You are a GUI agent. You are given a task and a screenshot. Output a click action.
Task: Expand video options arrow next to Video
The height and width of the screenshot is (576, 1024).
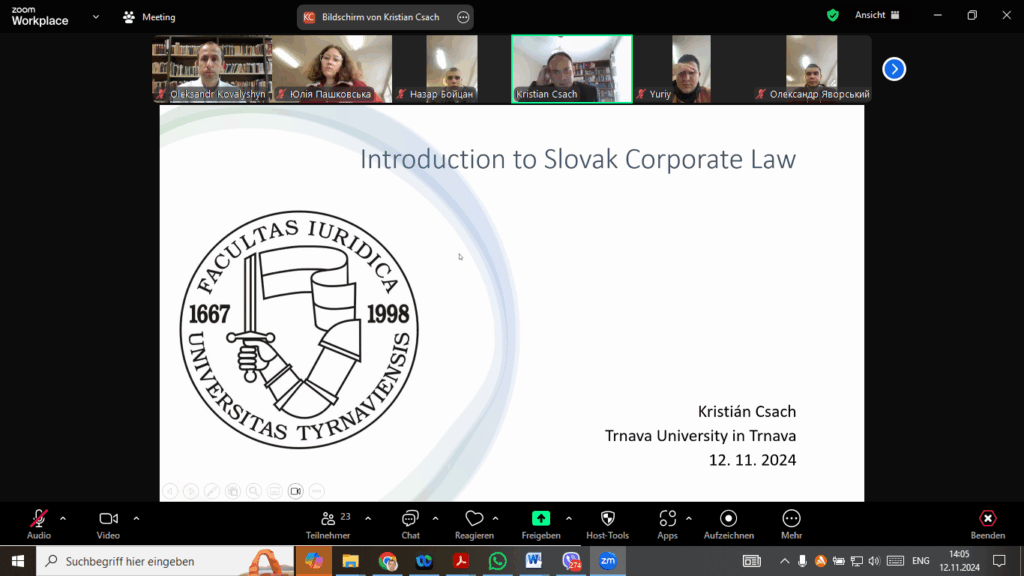136,519
